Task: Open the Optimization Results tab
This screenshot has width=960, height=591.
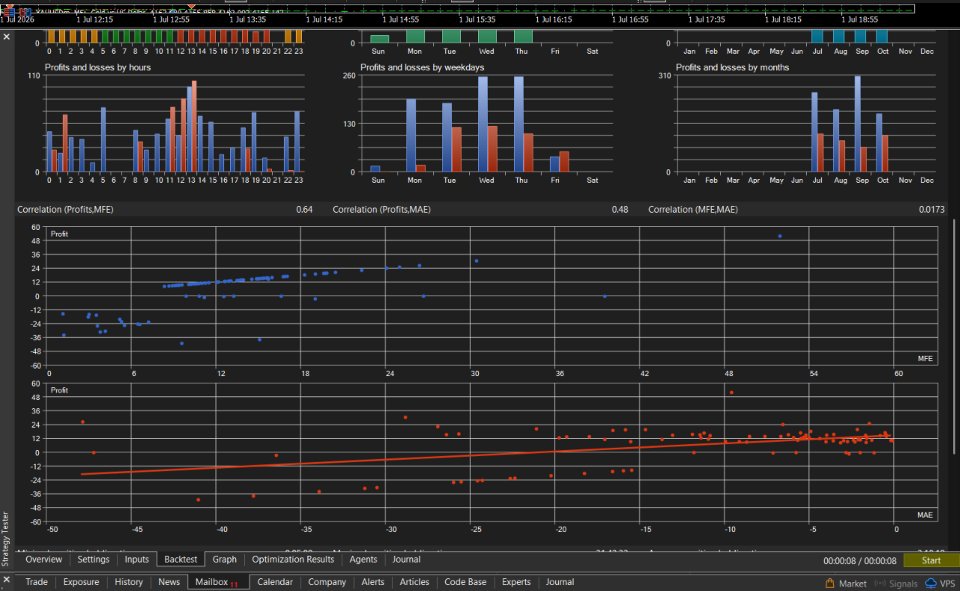Action: coord(293,559)
